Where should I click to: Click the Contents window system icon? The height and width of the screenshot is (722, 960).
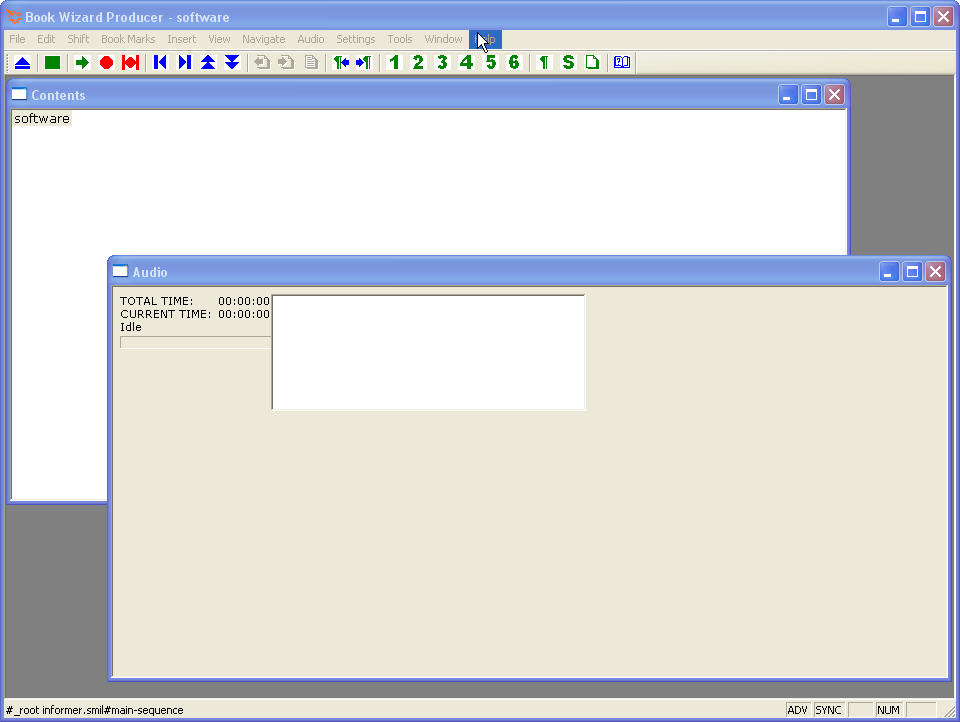[20, 94]
